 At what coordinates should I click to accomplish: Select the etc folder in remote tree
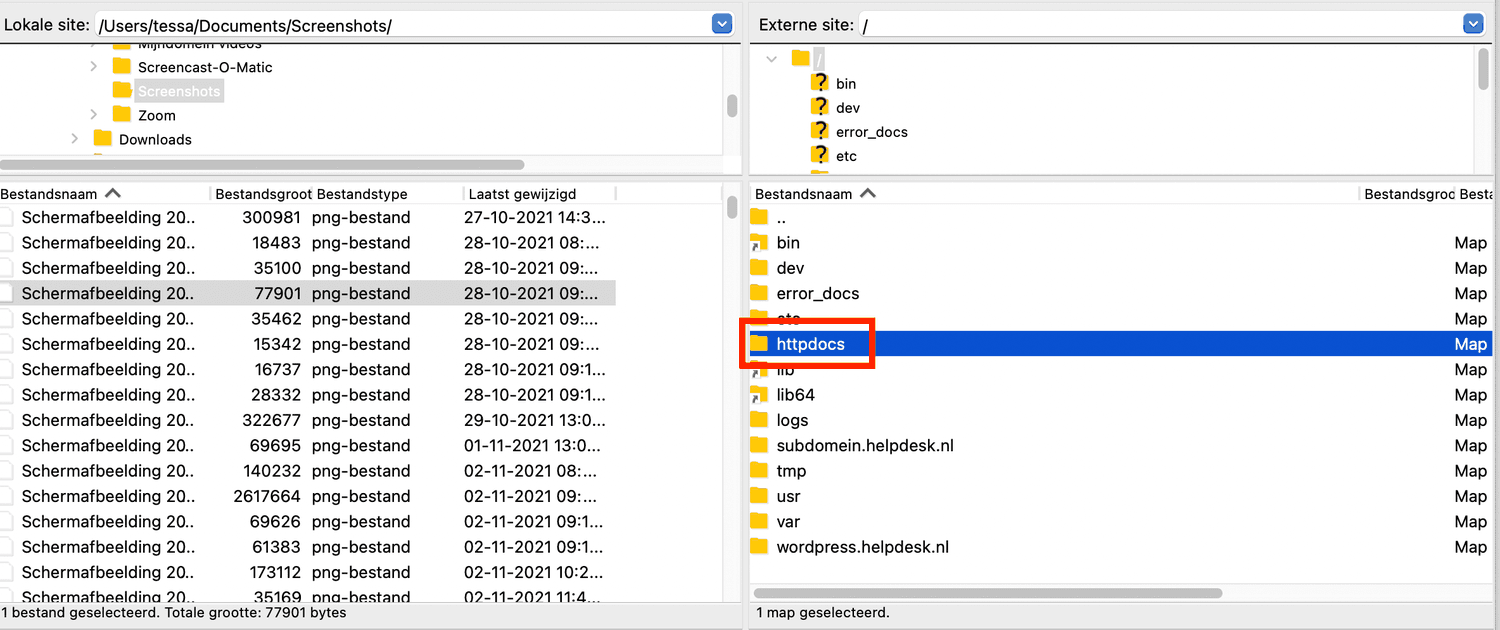click(x=846, y=156)
